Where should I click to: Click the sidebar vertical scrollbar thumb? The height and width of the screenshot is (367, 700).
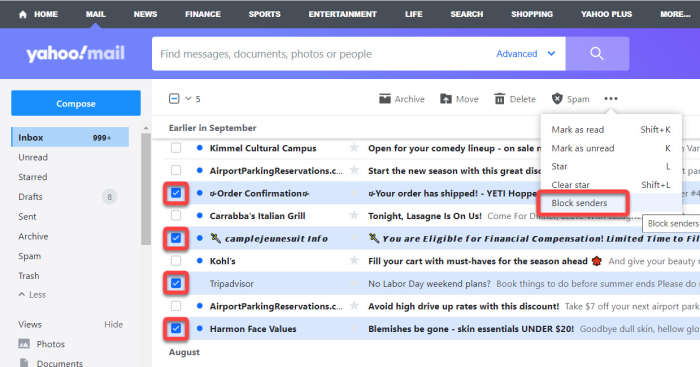pos(146,188)
